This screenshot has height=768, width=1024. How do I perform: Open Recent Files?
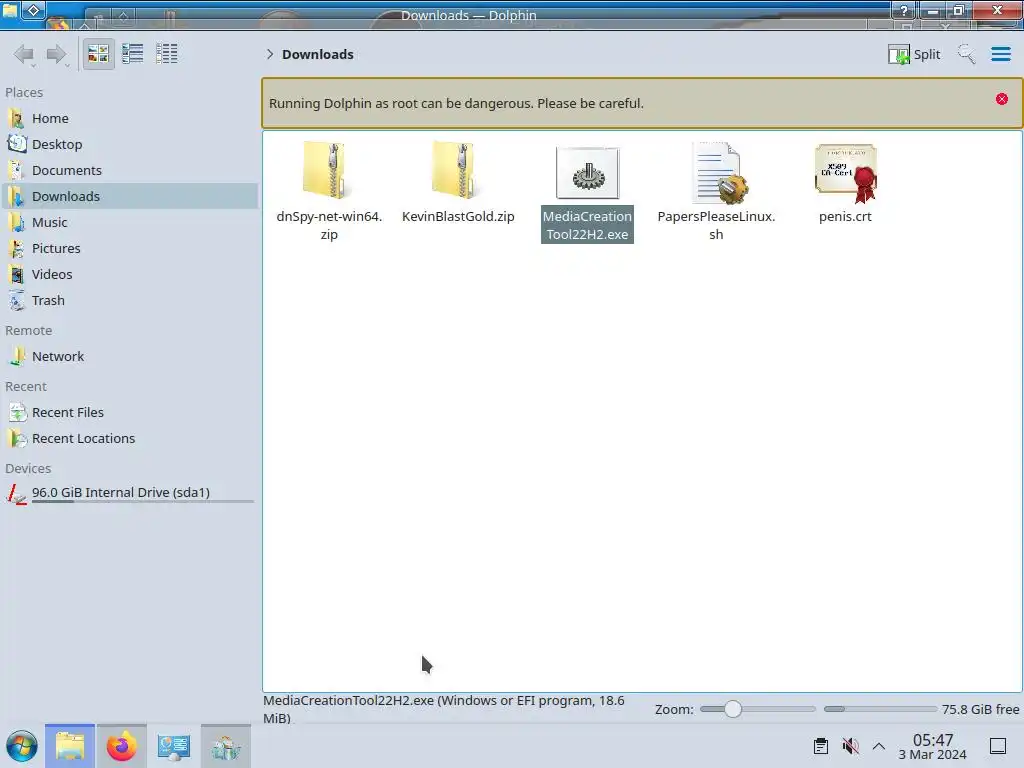click(130, 413)
